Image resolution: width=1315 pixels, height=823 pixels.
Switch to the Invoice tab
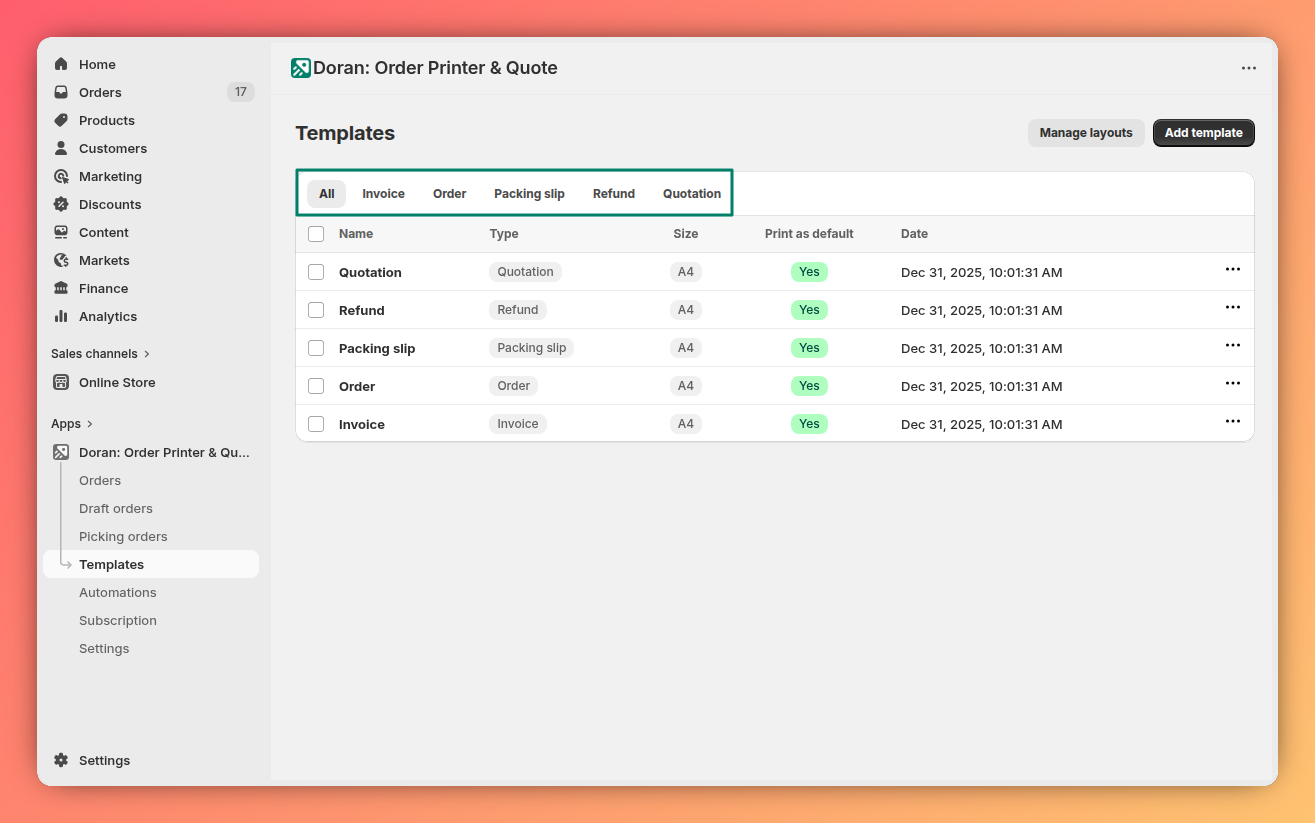coord(384,194)
